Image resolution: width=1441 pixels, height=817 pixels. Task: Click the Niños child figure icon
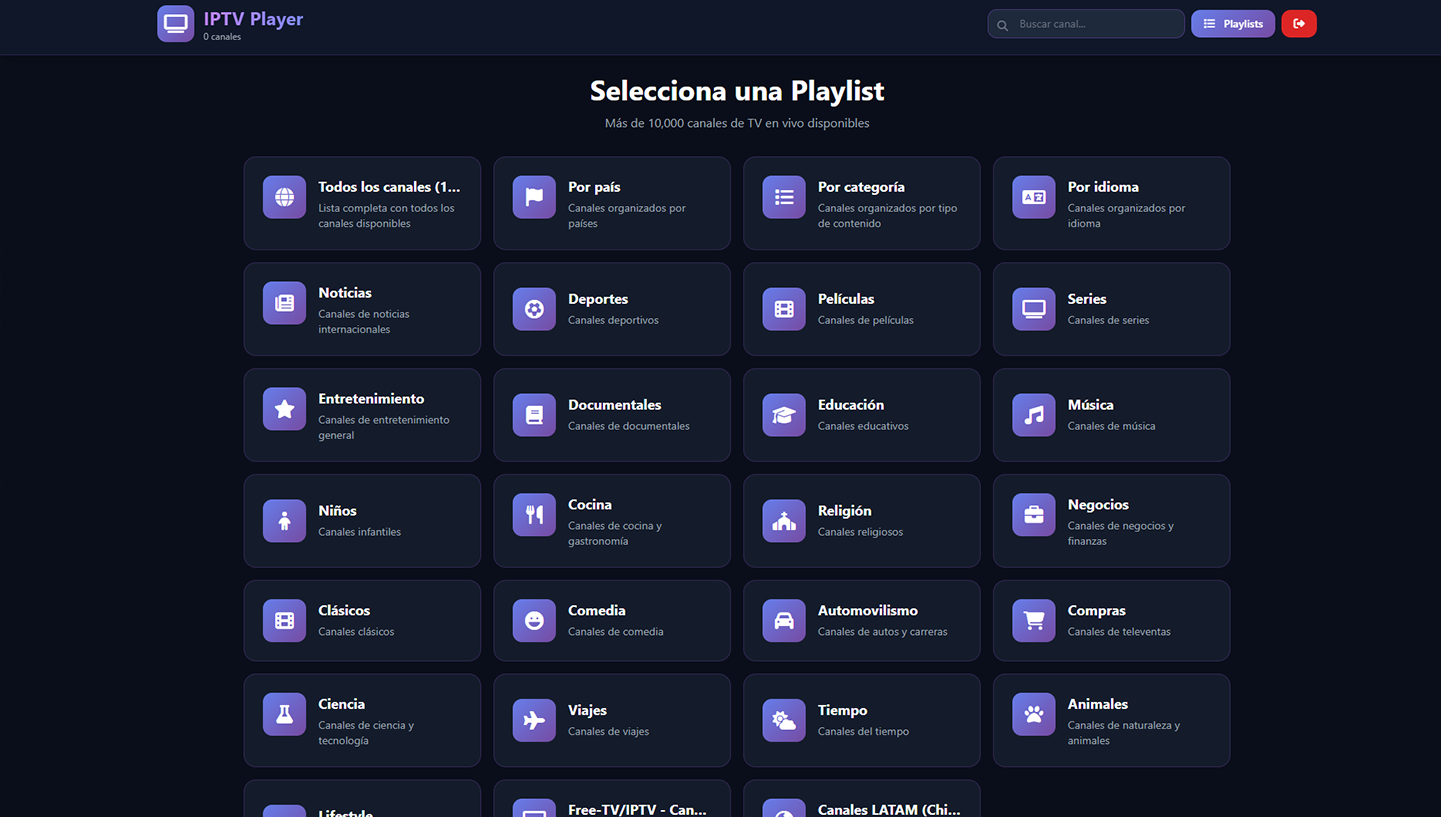284,521
